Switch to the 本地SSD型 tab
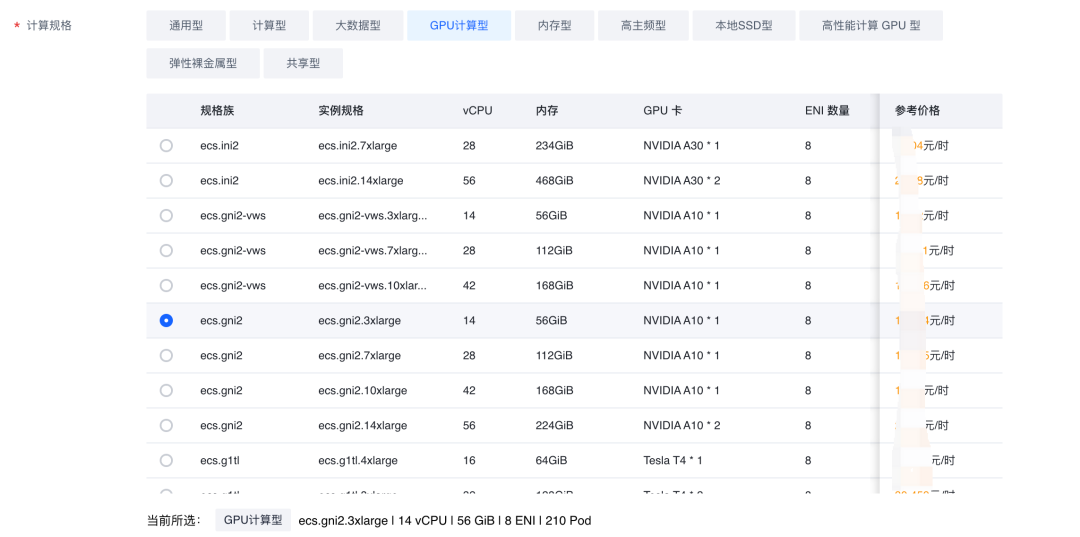Image resolution: width=1080 pixels, height=537 pixels. (743, 26)
